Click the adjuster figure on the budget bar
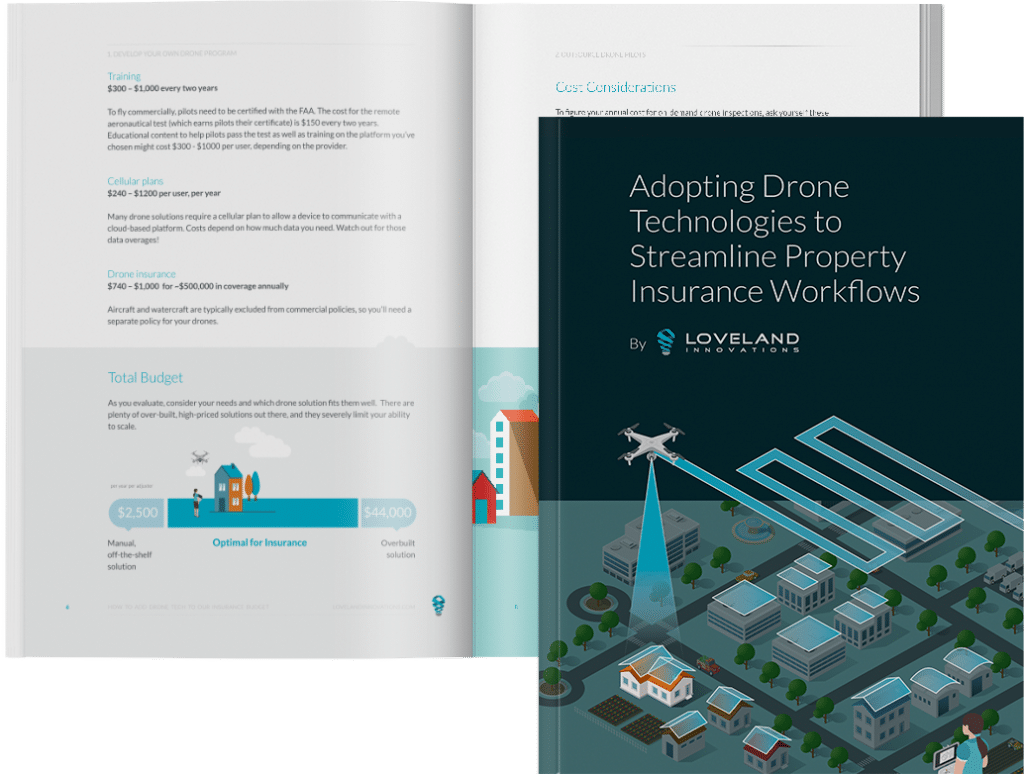The width and height of the screenshot is (1024, 774). pyautogui.click(x=196, y=502)
